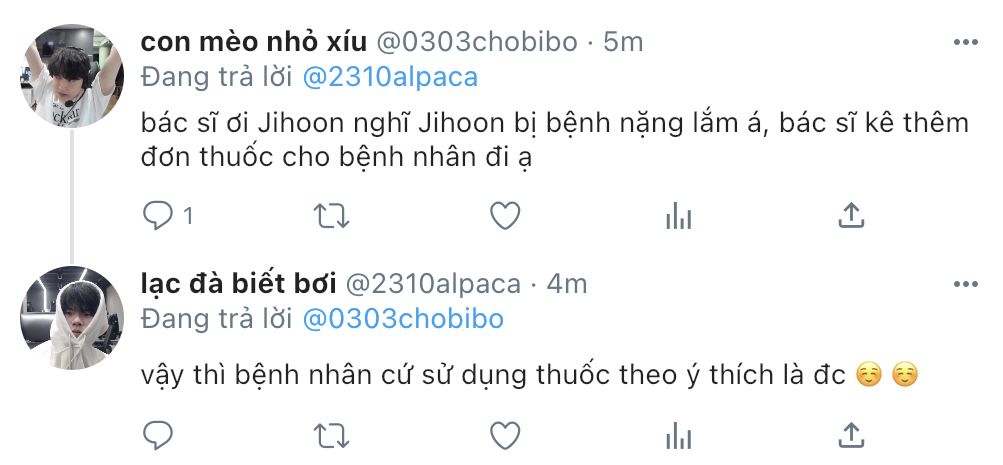Open lạc đà biết bơi's profile picture

coord(72,317)
